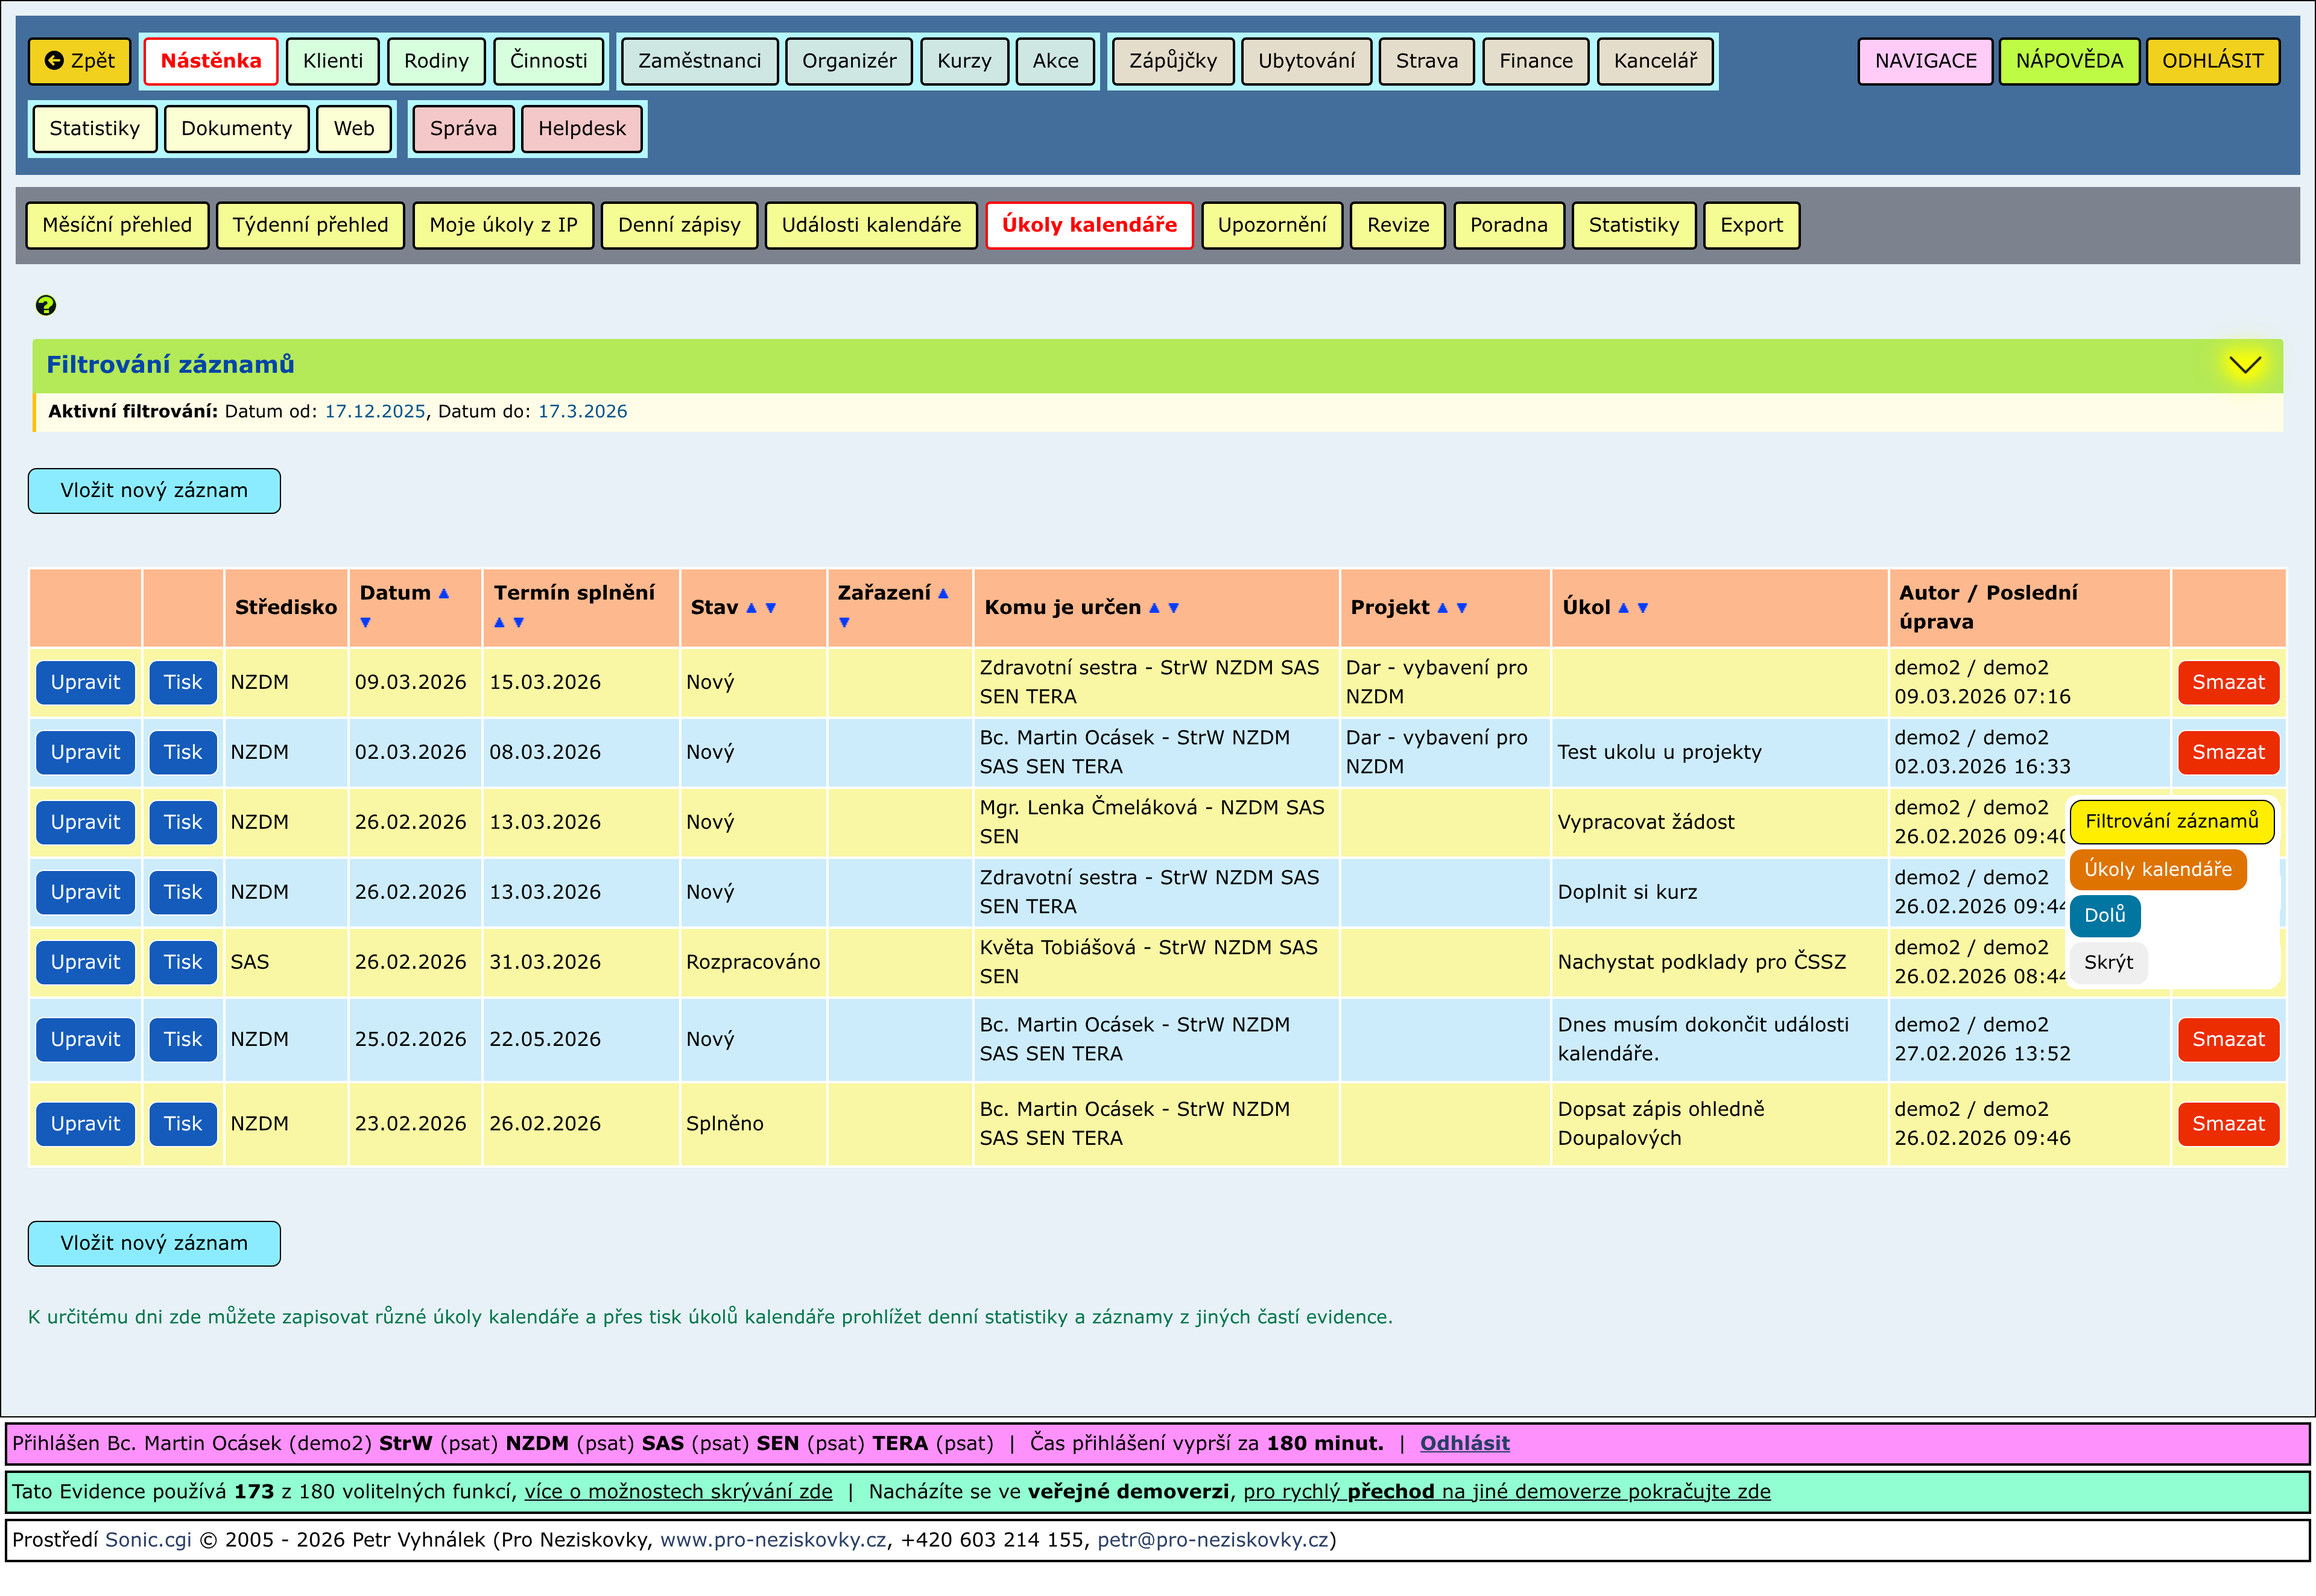Jump down using the Dolů button

pos(2104,915)
